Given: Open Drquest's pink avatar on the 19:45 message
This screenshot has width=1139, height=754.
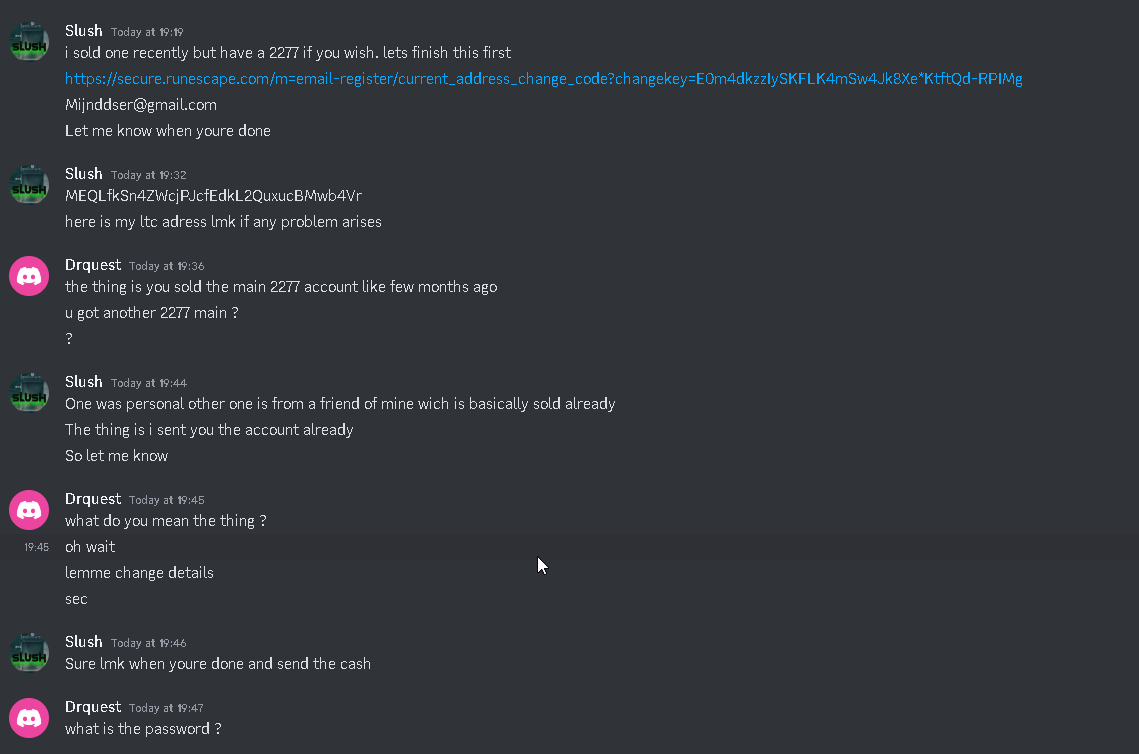Looking at the screenshot, I should coord(29,510).
